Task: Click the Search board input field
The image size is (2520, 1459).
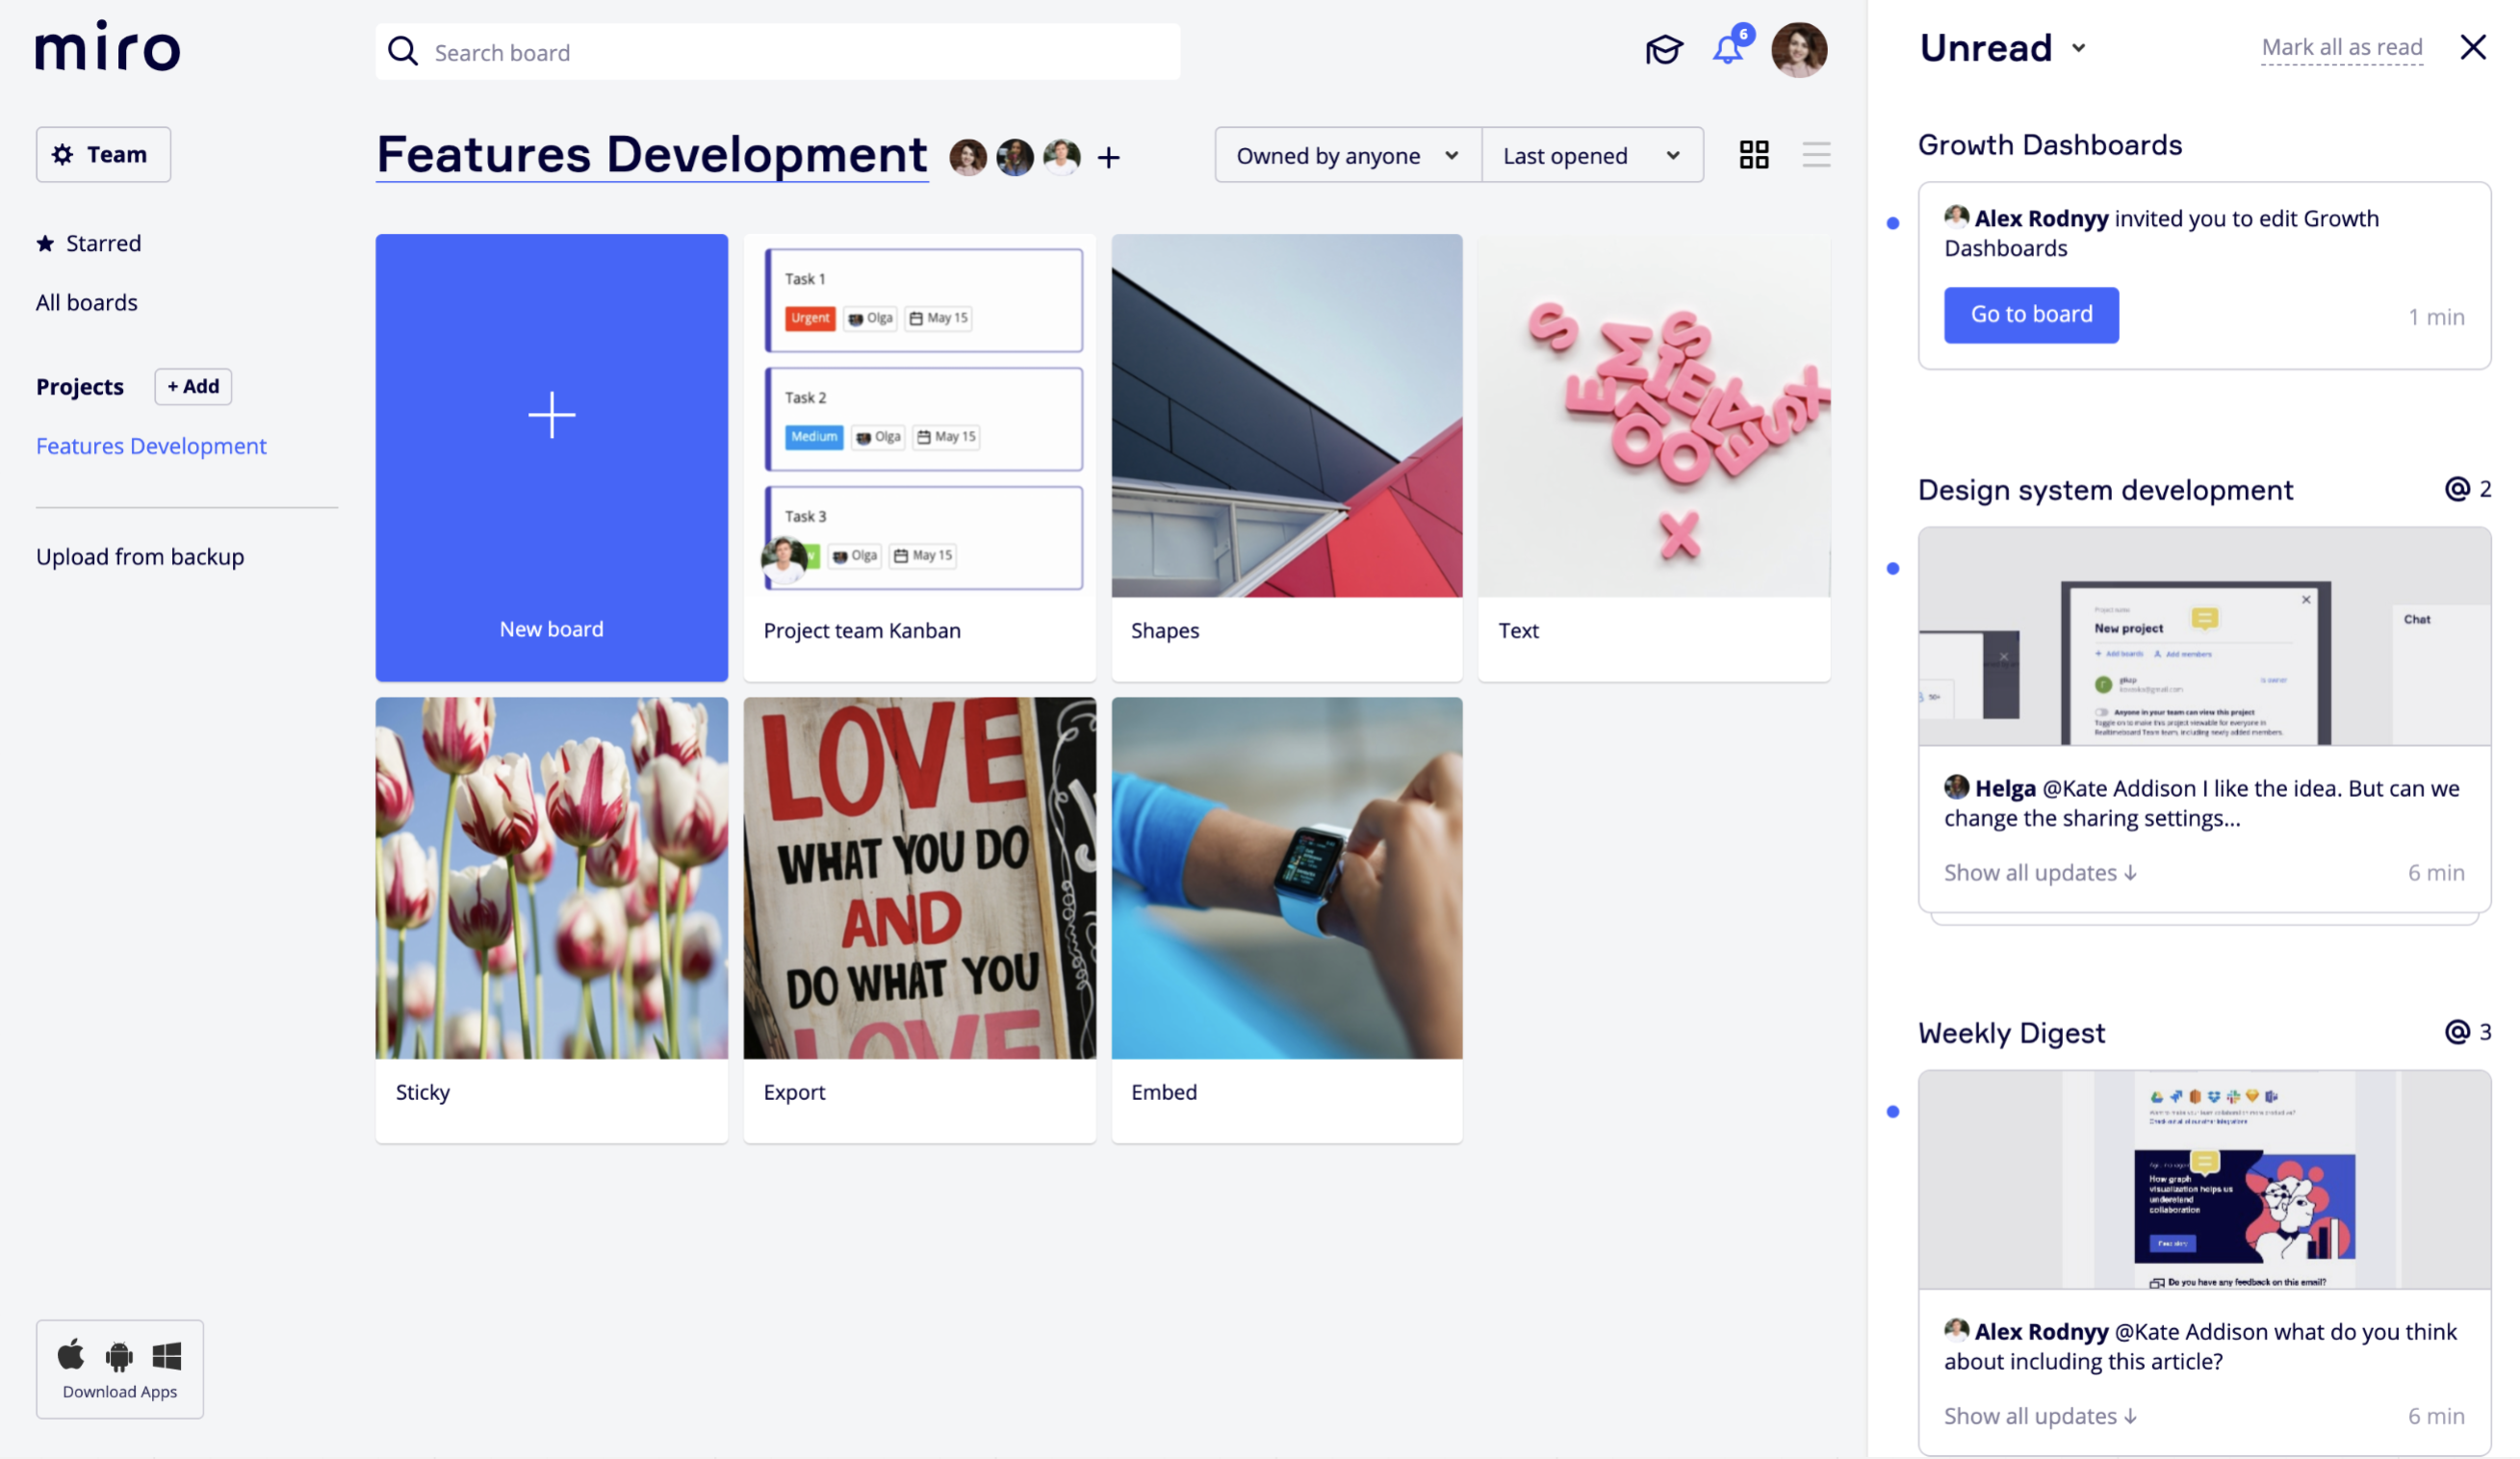Action: pyautogui.click(x=777, y=52)
